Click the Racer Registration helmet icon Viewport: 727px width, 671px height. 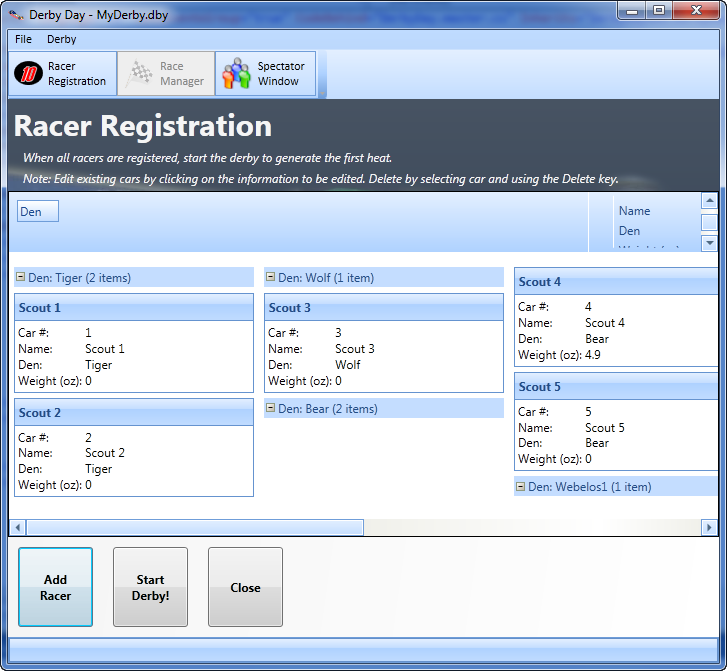coord(30,74)
